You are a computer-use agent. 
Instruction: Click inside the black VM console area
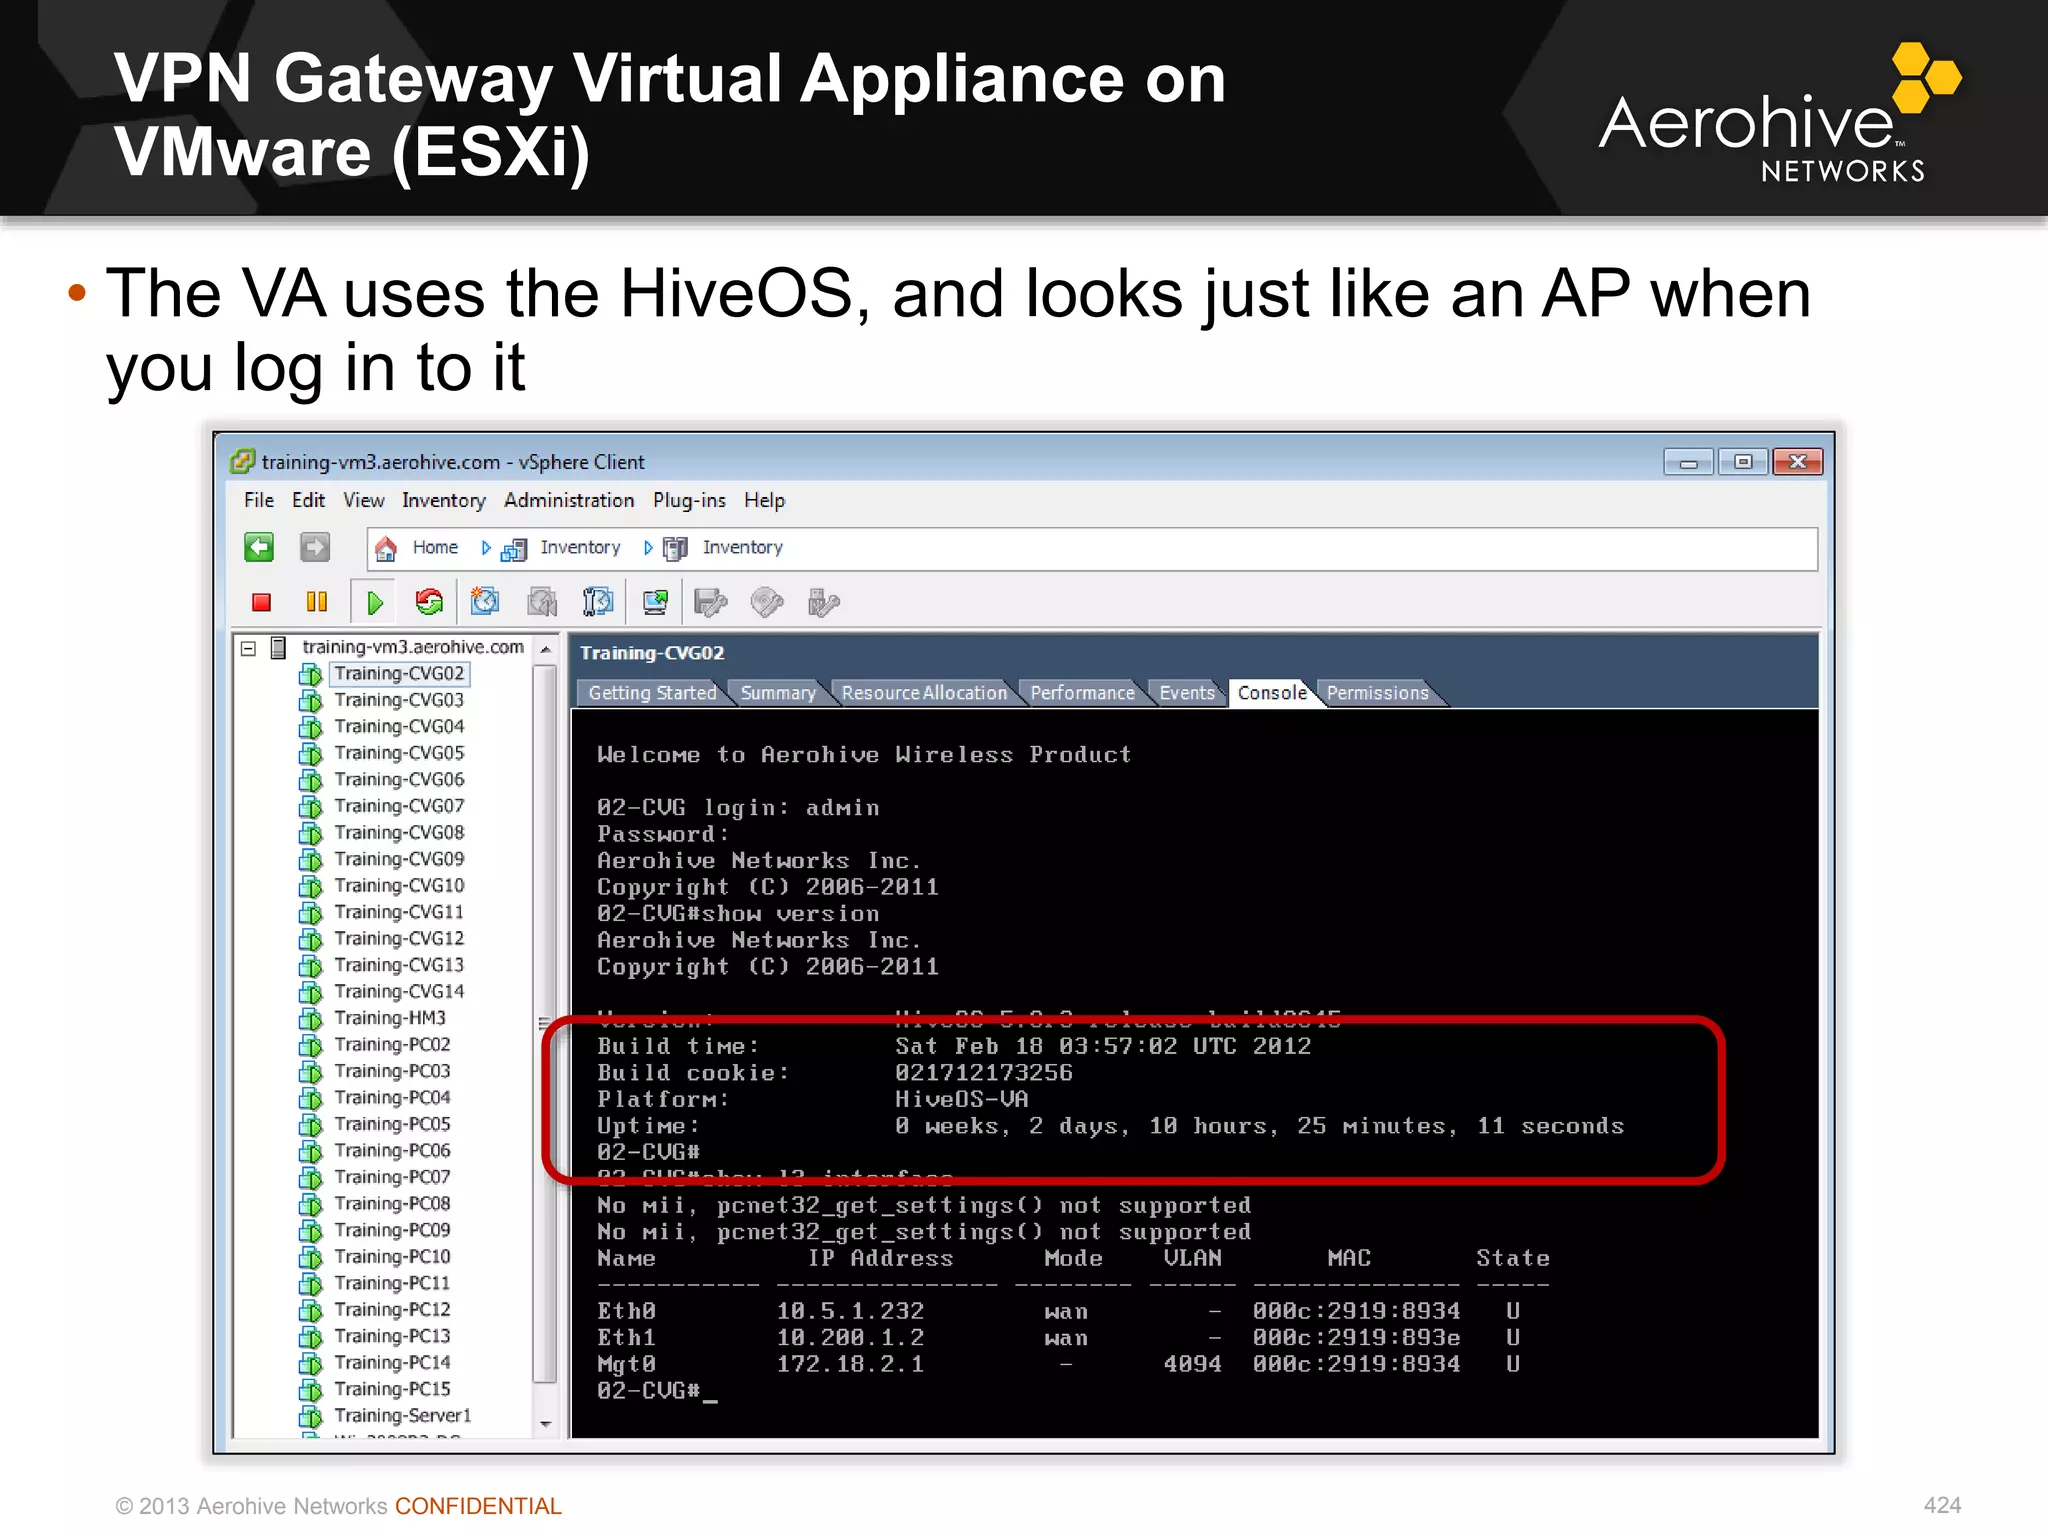[1194, 1073]
